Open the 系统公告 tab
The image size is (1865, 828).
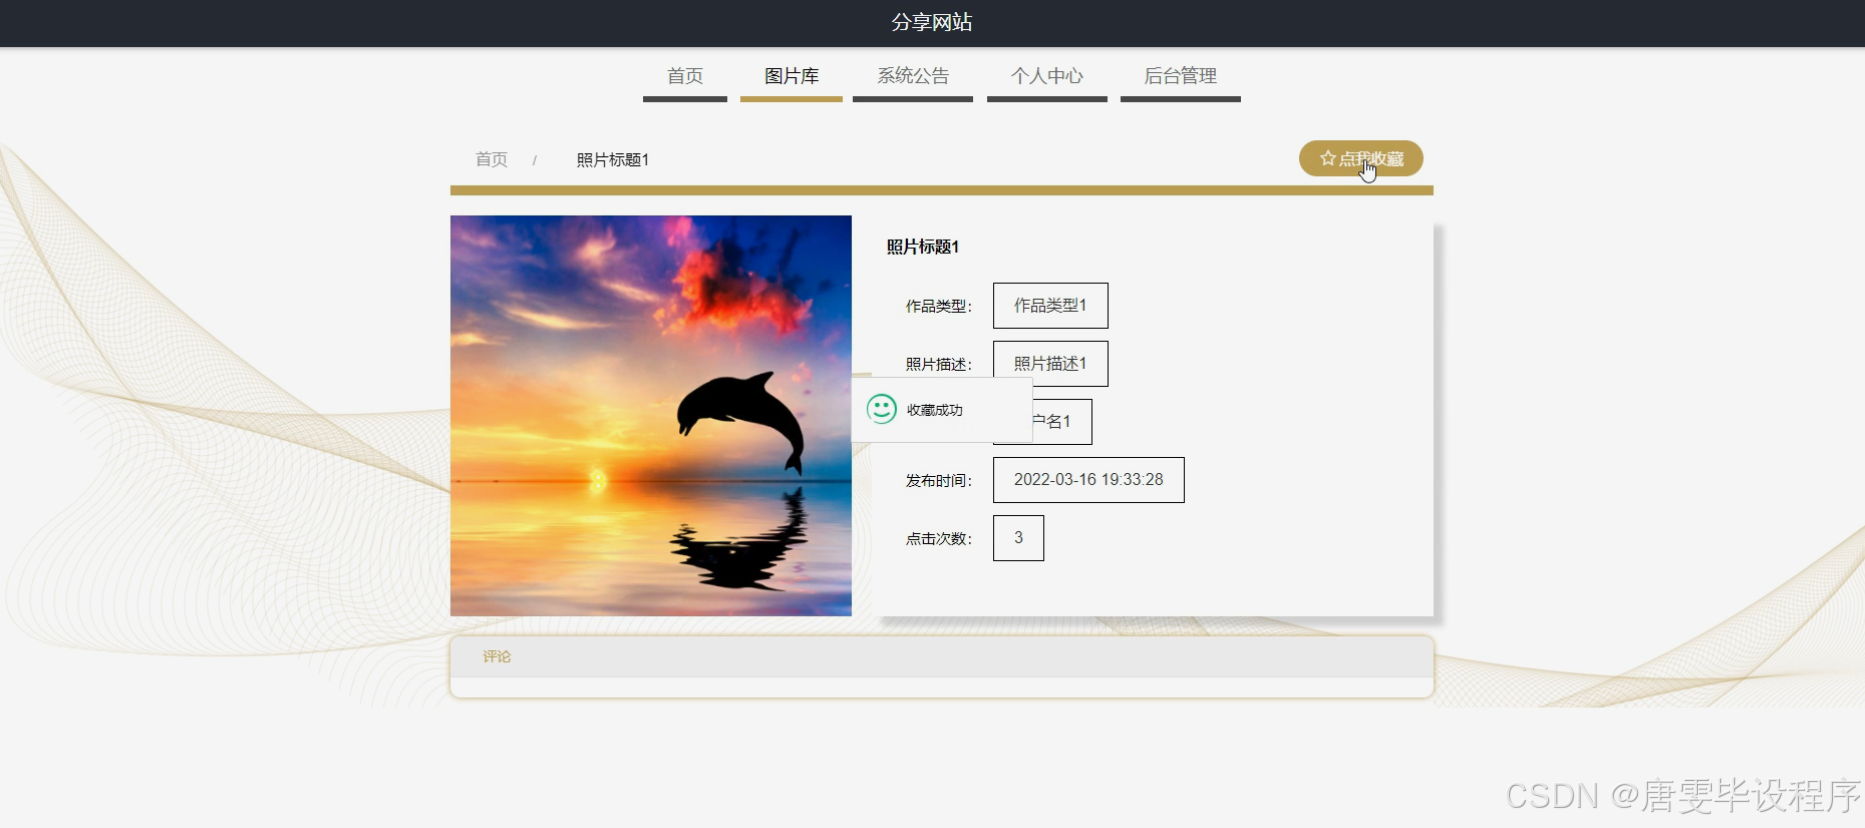tap(913, 76)
